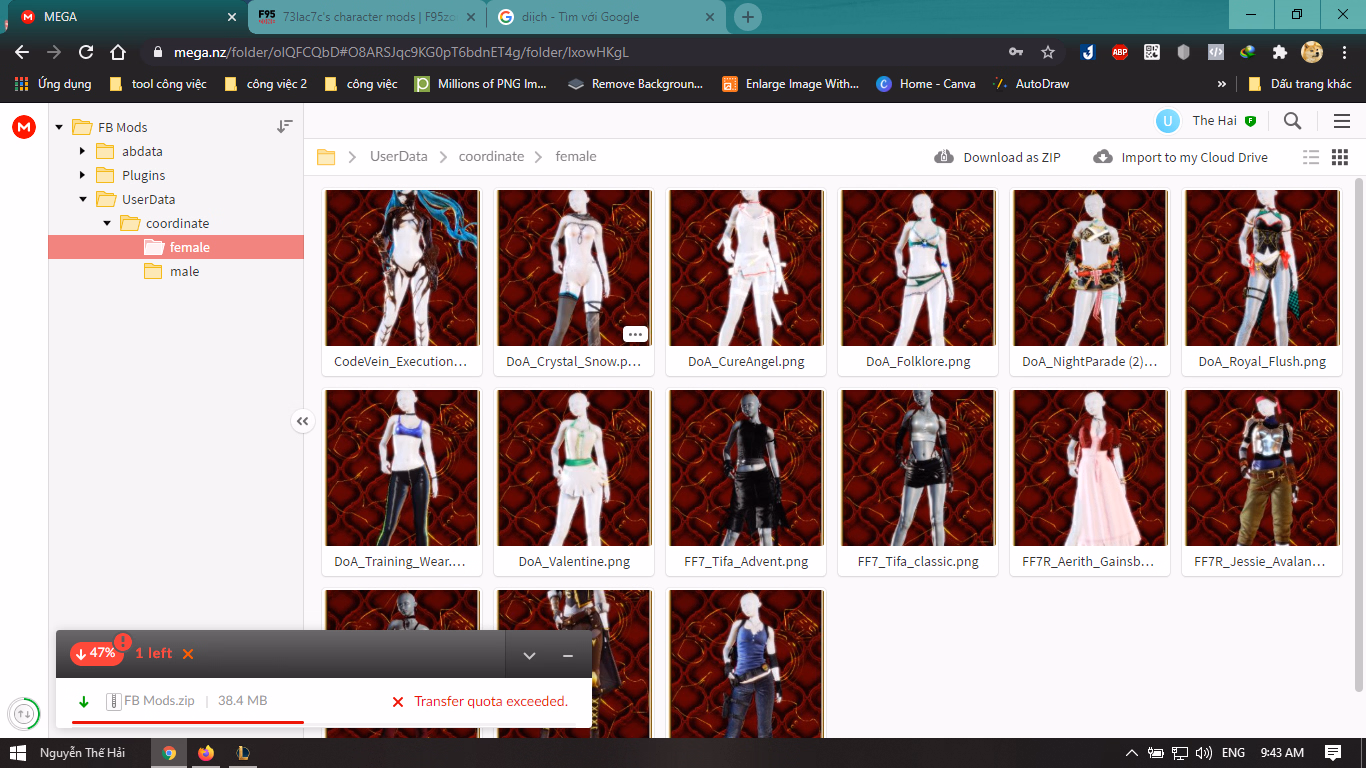Expand the abdata folder in the tree
This screenshot has width=1366, height=768.
pos(83,151)
